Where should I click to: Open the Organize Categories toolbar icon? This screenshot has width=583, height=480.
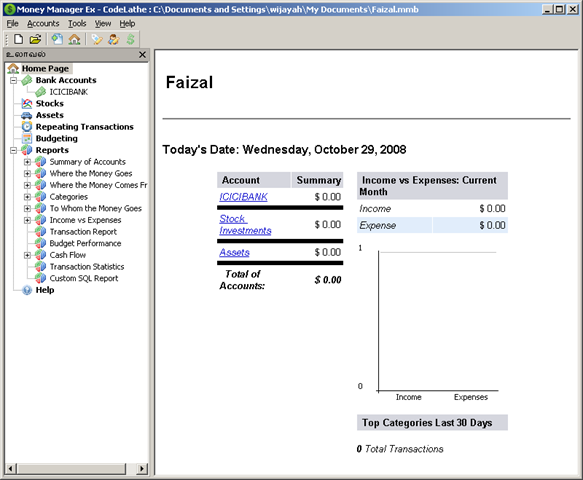(97, 39)
